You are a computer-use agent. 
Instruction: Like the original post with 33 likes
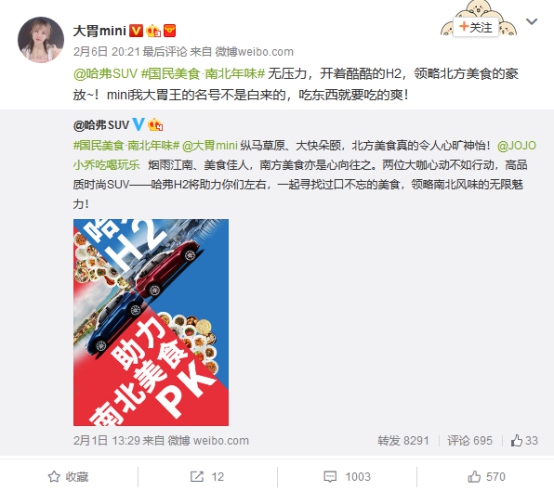pyautogui.click(x=524, y=440)
